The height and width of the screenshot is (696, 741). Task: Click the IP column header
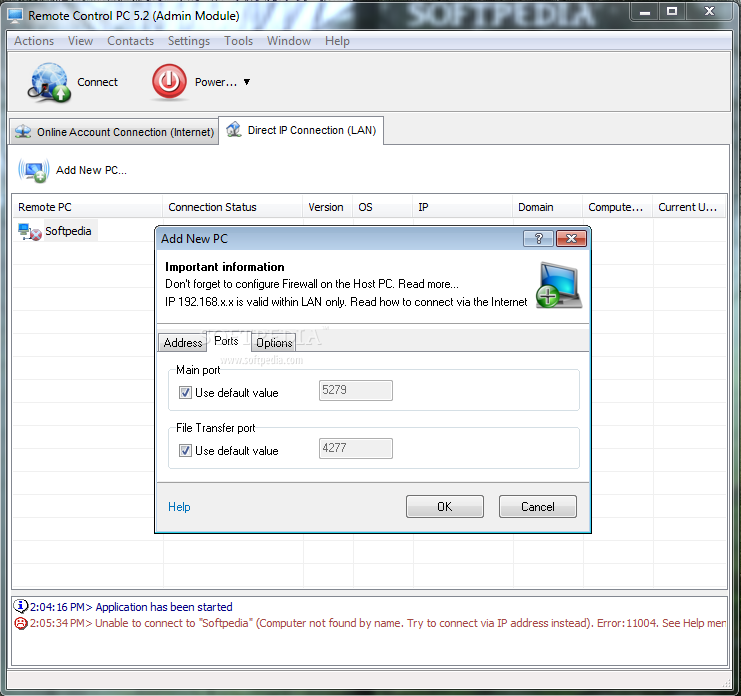pyautogui.click(x=463, y=207)
